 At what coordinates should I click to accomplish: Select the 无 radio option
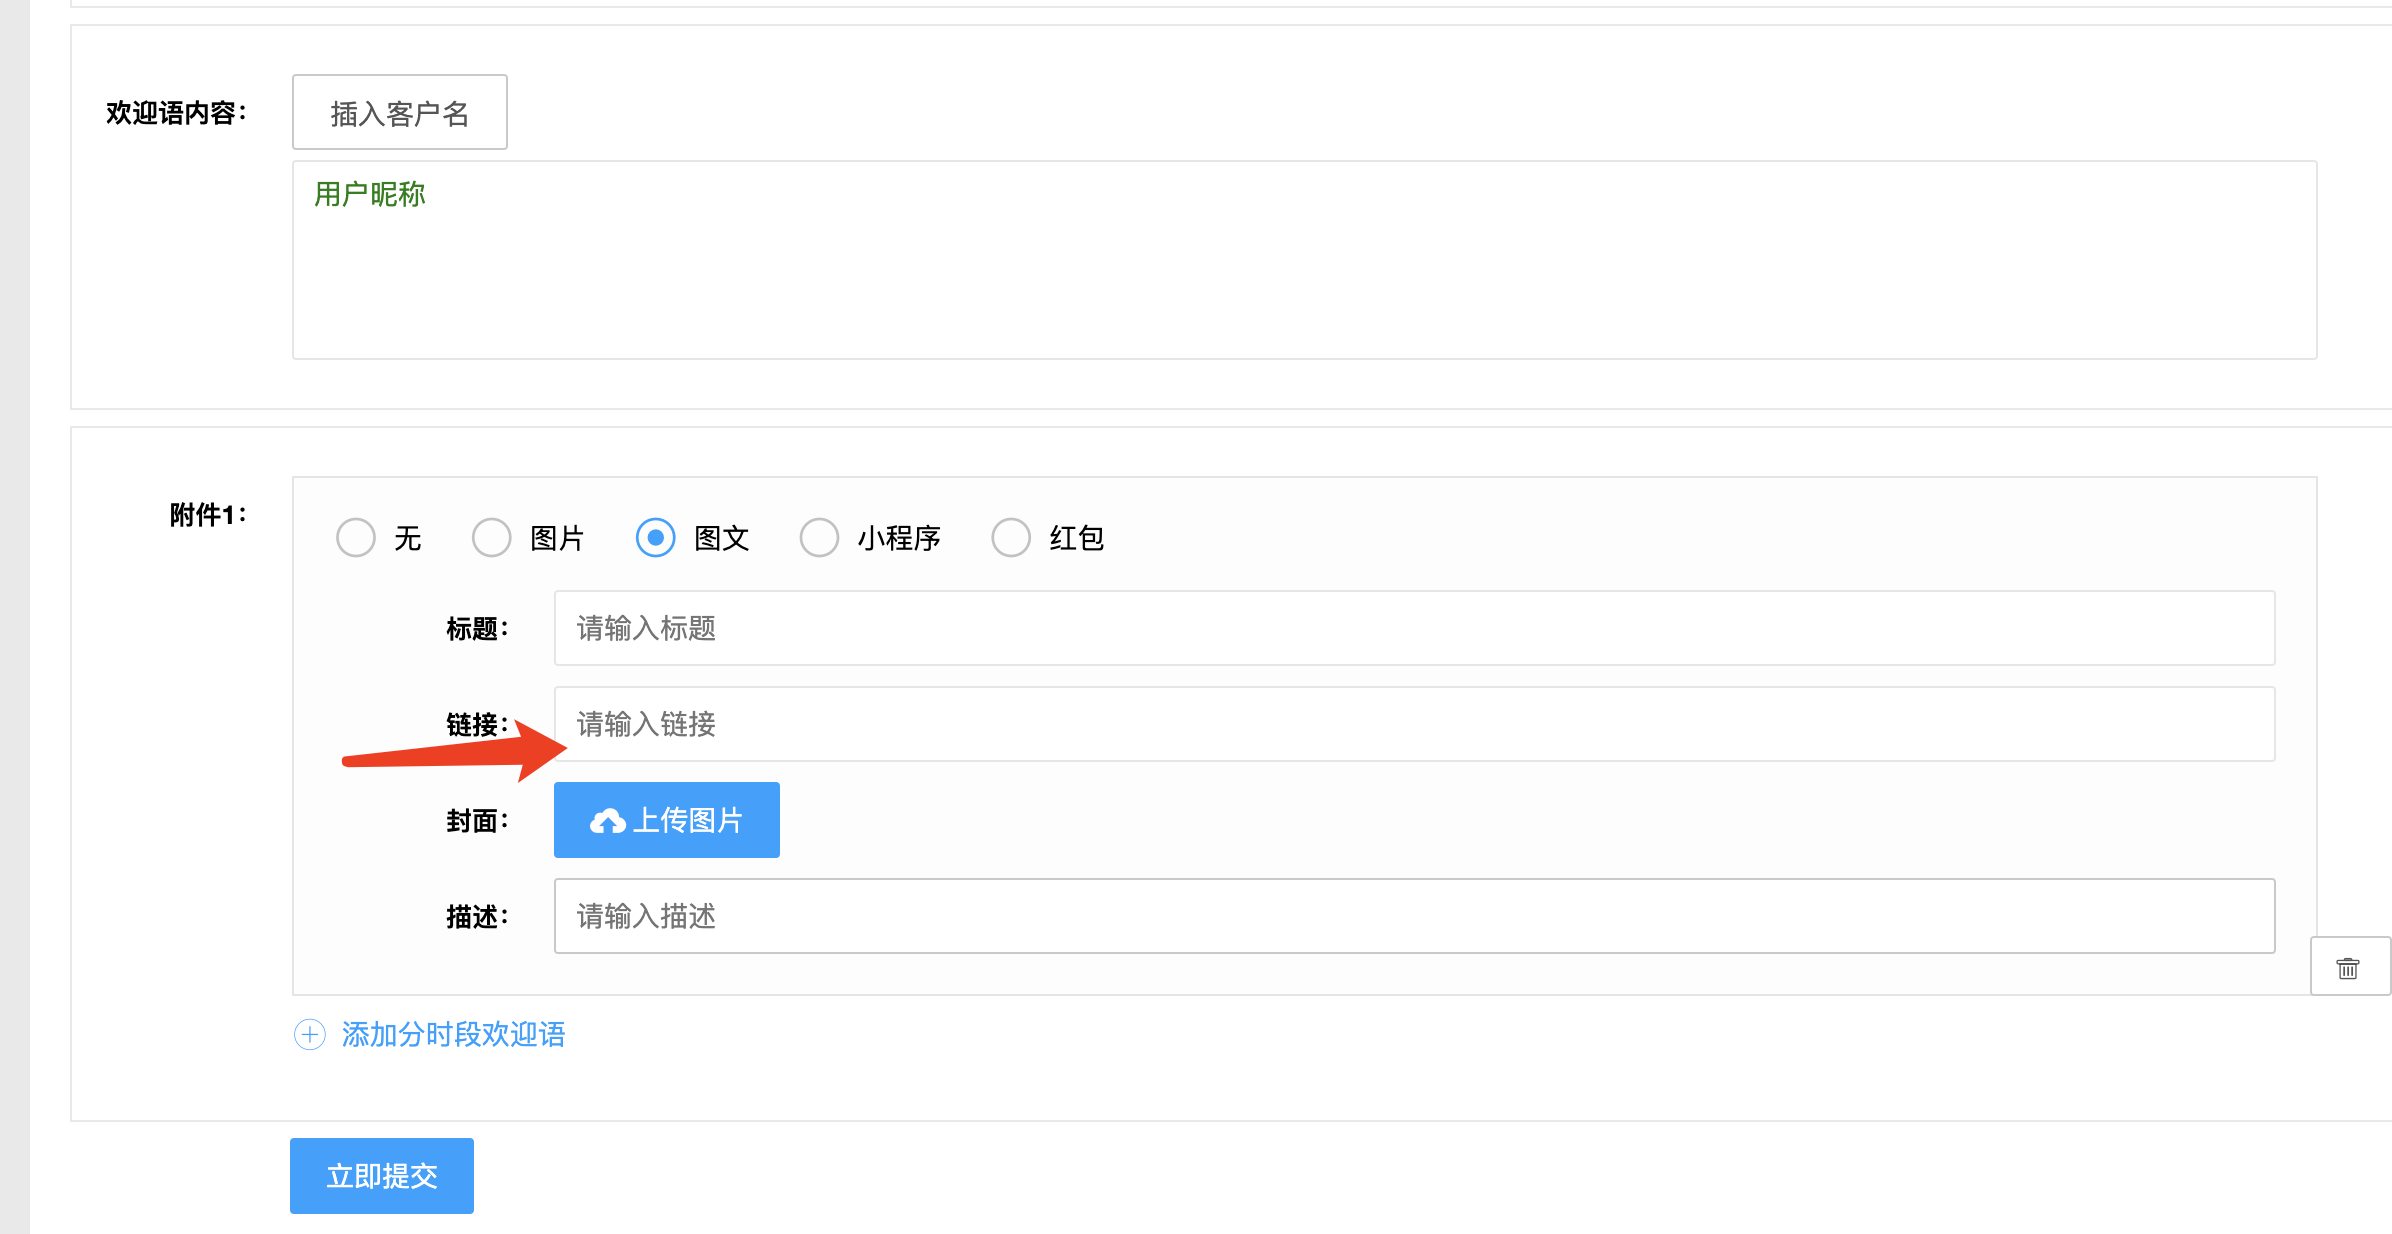tap(356, 538)
